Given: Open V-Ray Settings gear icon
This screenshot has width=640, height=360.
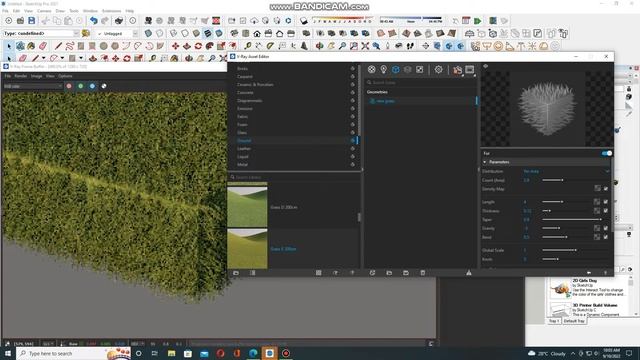Looking at the screenshot, I should point(438,70).
